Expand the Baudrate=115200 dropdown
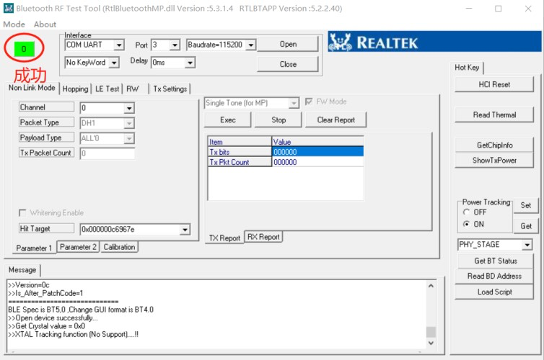The height and width of the screenshot is (360, 544). click(251, 45)
